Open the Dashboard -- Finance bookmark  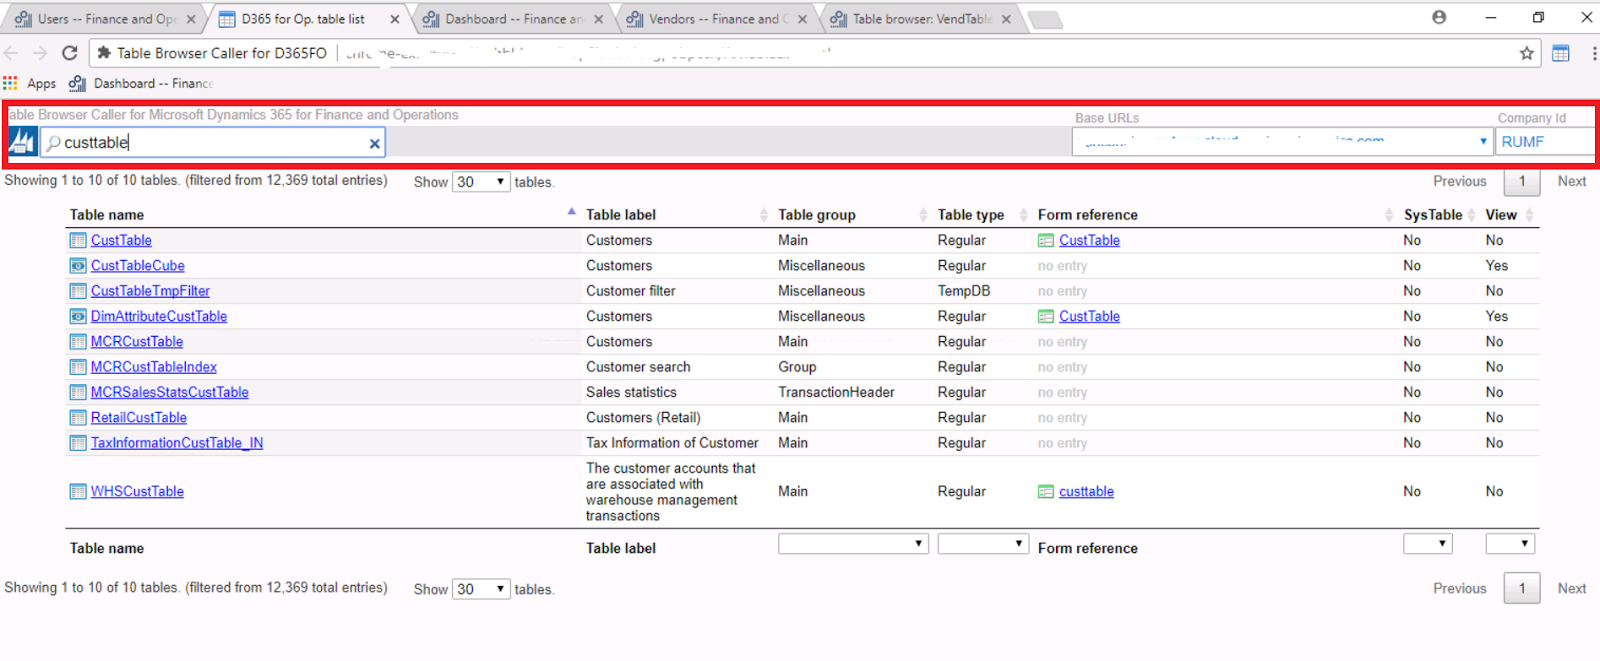141,83
